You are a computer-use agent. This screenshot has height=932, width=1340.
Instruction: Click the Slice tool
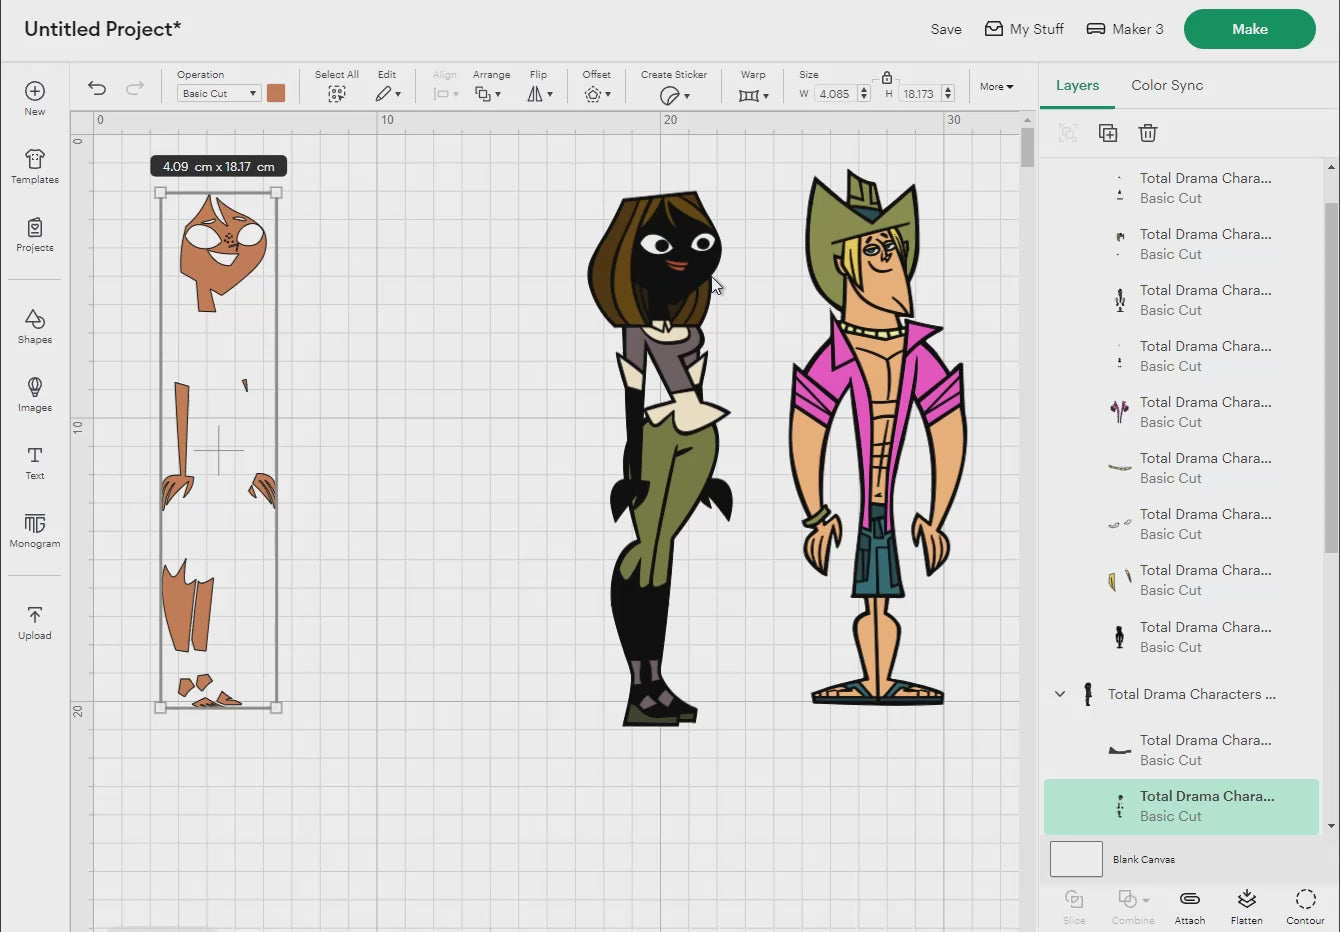pyautogui.click(x=1074, y=906)
